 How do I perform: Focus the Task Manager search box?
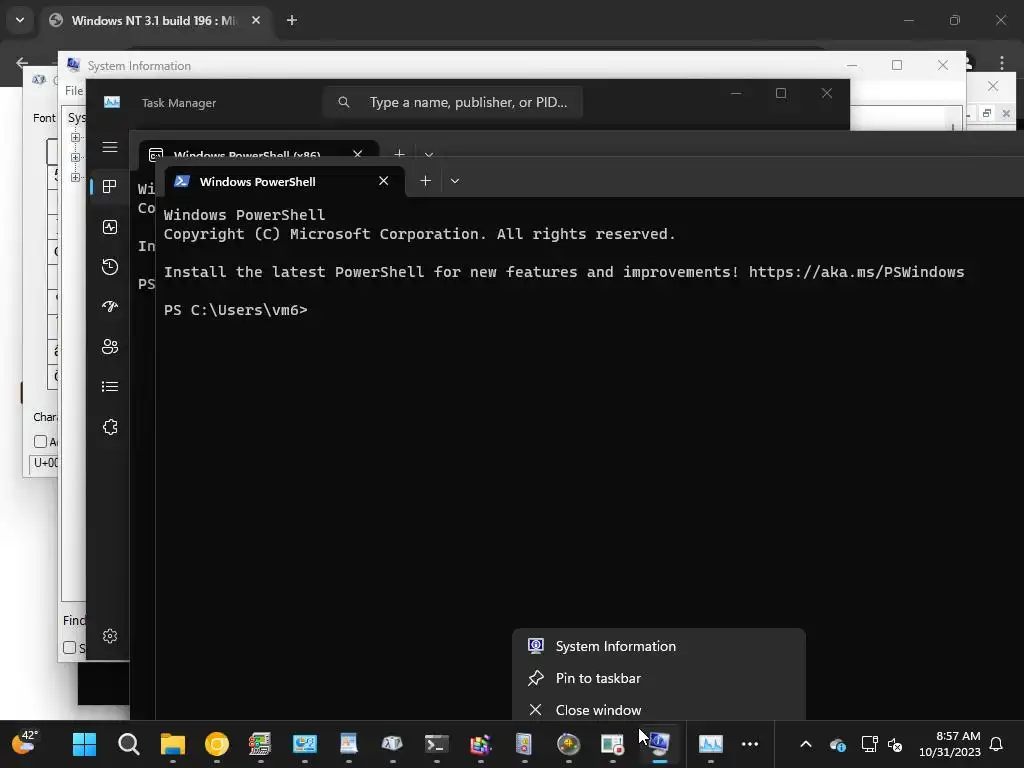(453, 102)
